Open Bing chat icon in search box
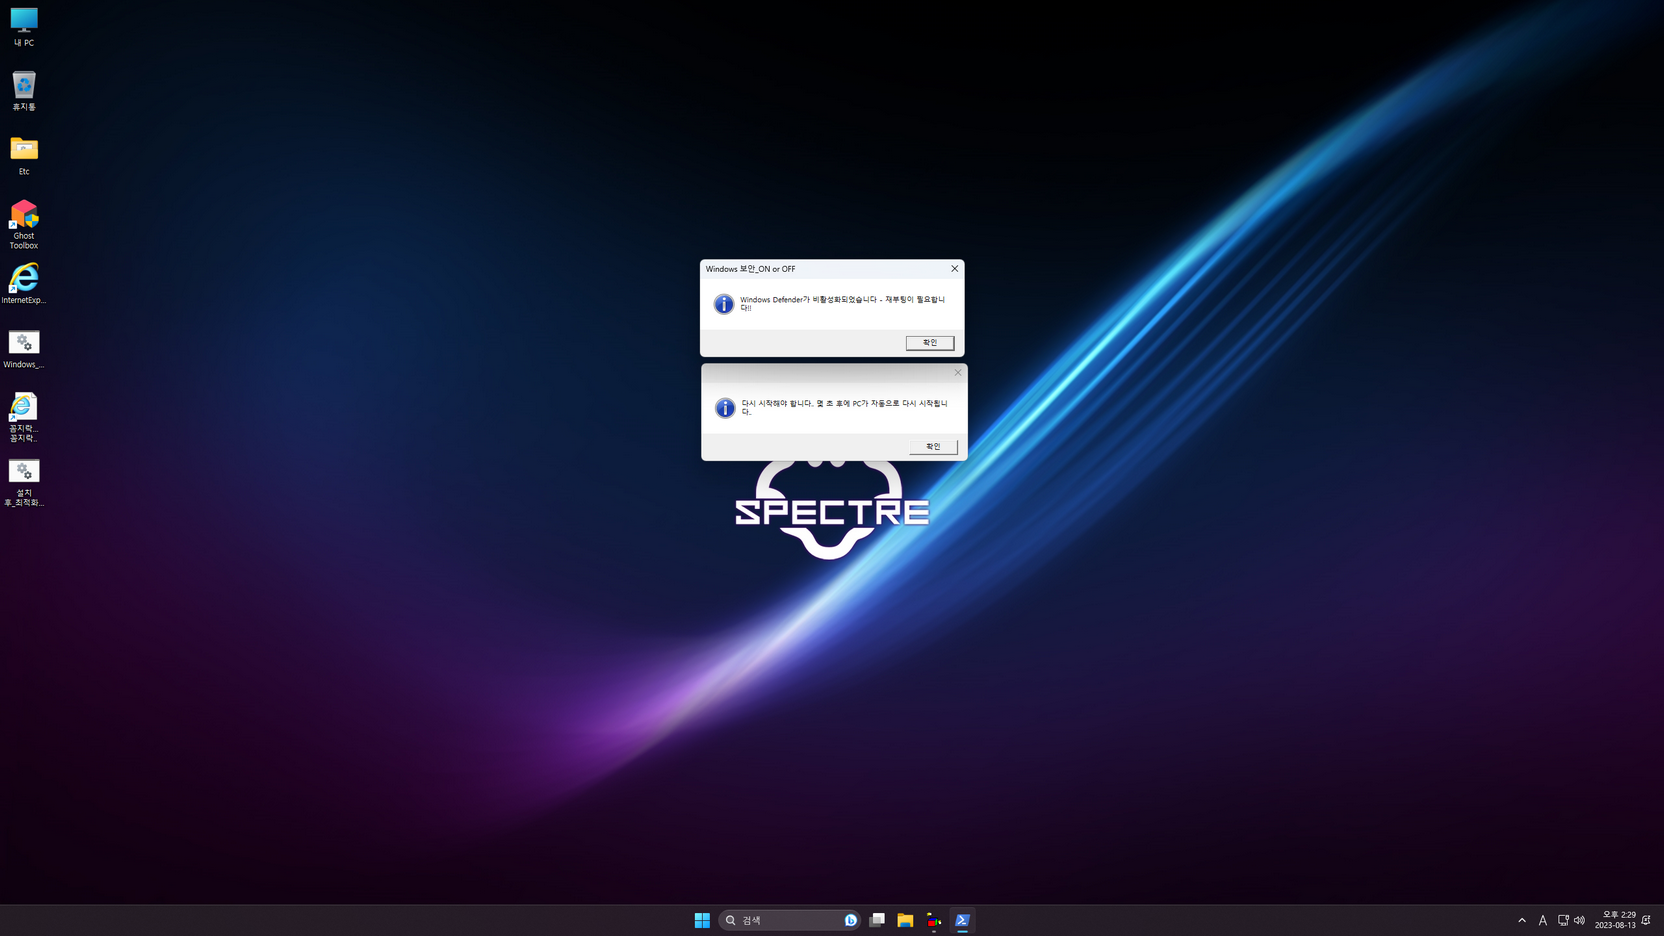The height and width of the screenshot is (936, 1664). (851, 920)
